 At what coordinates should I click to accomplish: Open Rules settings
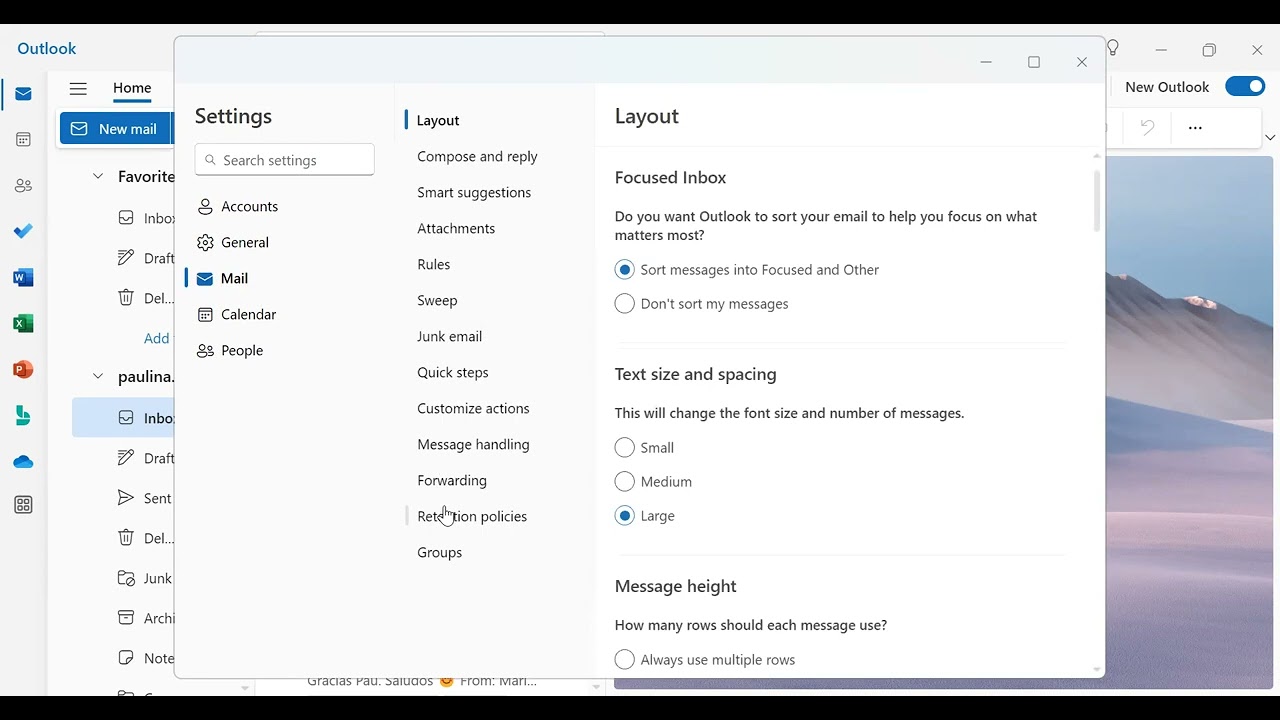434,264
